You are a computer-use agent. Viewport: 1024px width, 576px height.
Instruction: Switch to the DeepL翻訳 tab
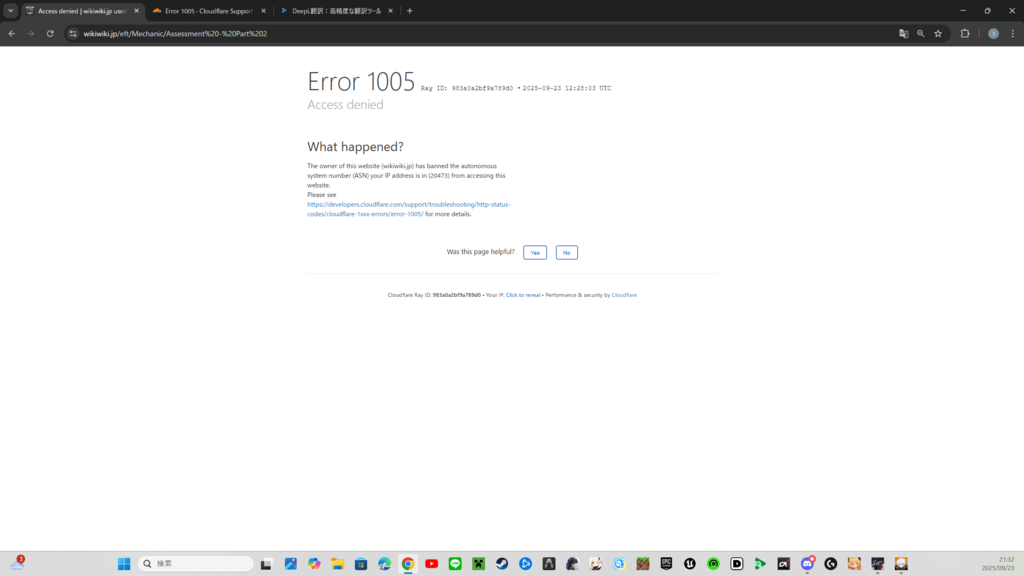click(x=335, y=10)
